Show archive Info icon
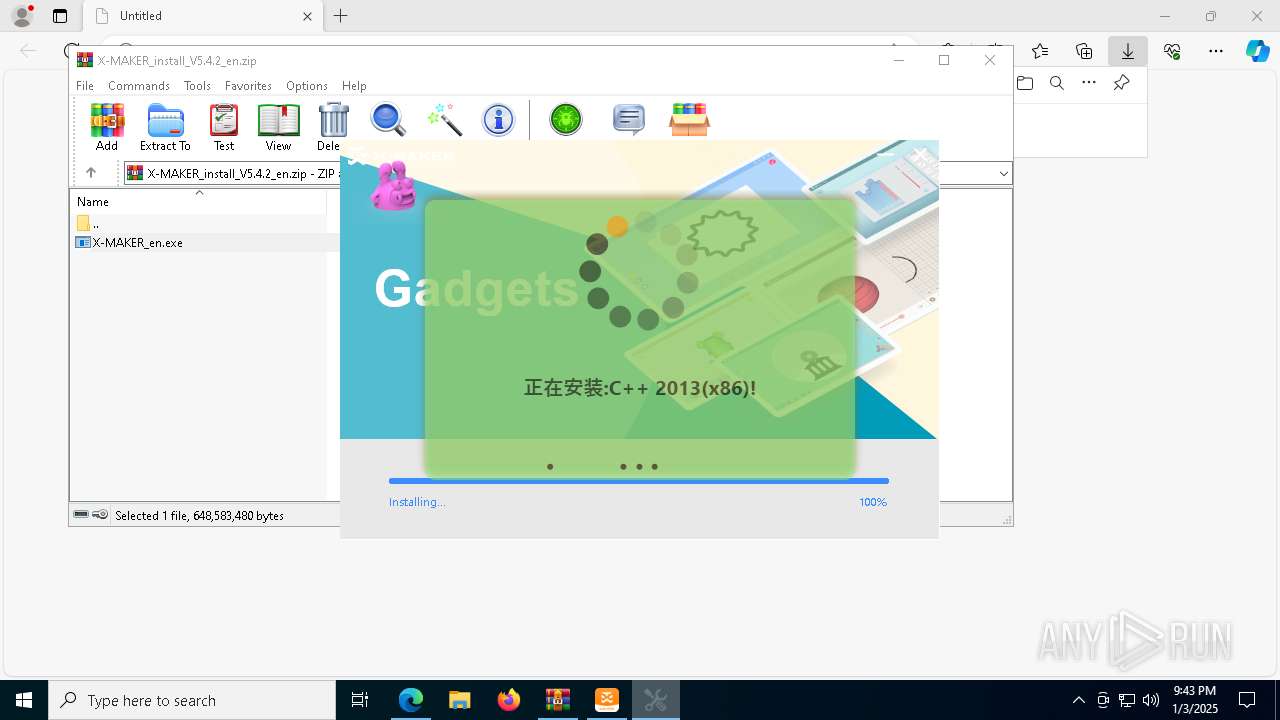Viewport: 1280px width, 720px height. 498,120
